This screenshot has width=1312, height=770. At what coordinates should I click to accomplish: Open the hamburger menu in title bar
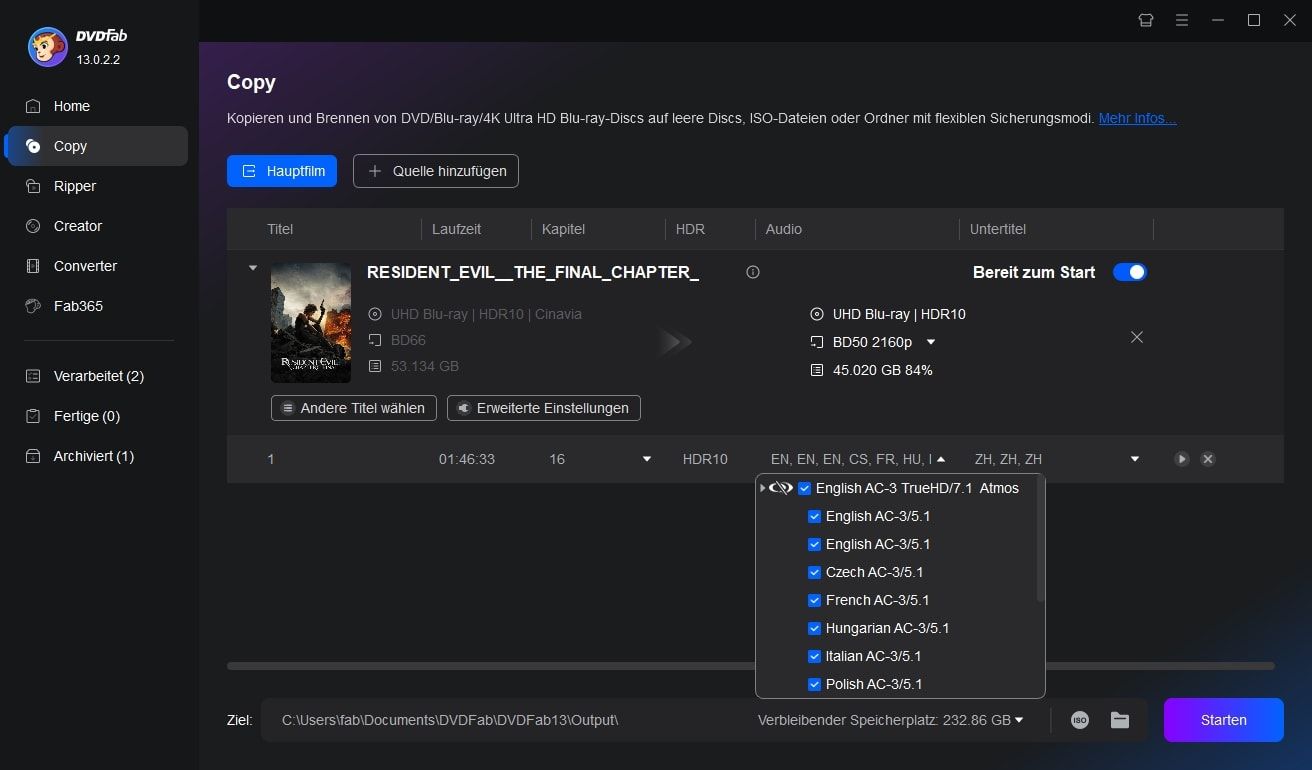pos(1182,20)
